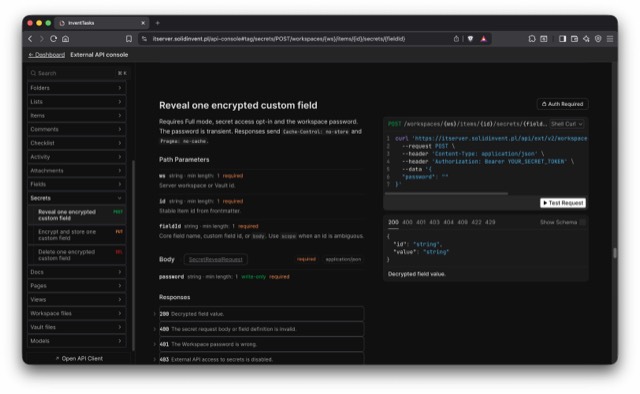This screenshot has width=640, height=394.
Task: Click the Brave rewards triangle icon
Action: (484, 39)
